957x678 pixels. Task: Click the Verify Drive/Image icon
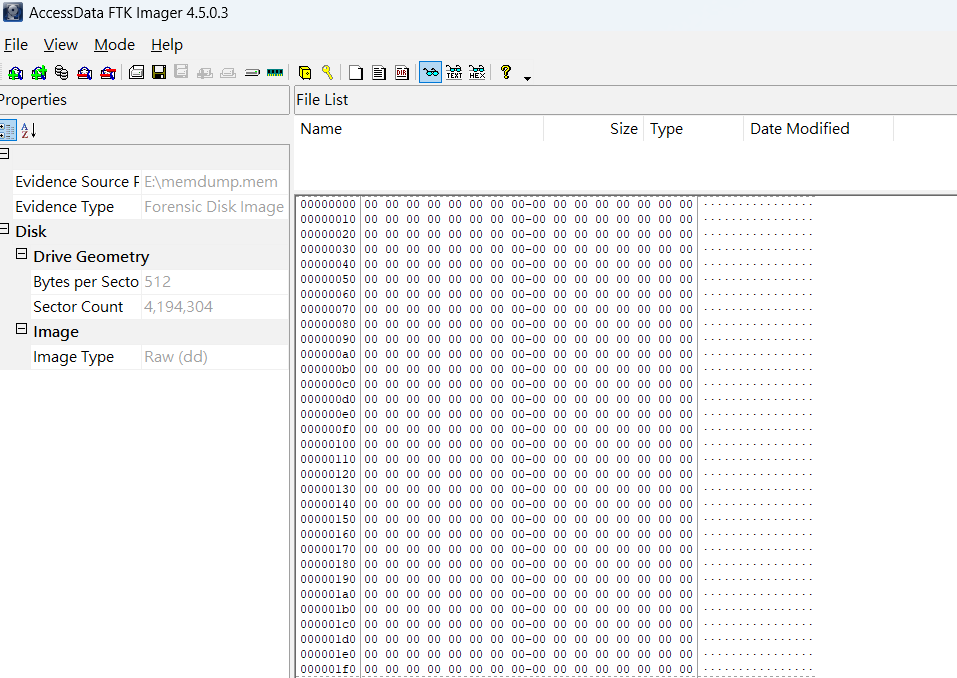pyautogui.click(x=252, y=73)
